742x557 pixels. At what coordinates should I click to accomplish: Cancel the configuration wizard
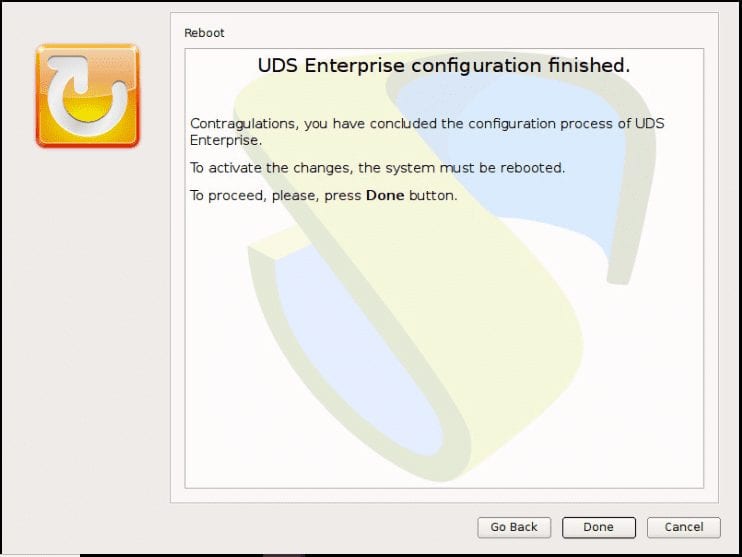coord(683,527)
